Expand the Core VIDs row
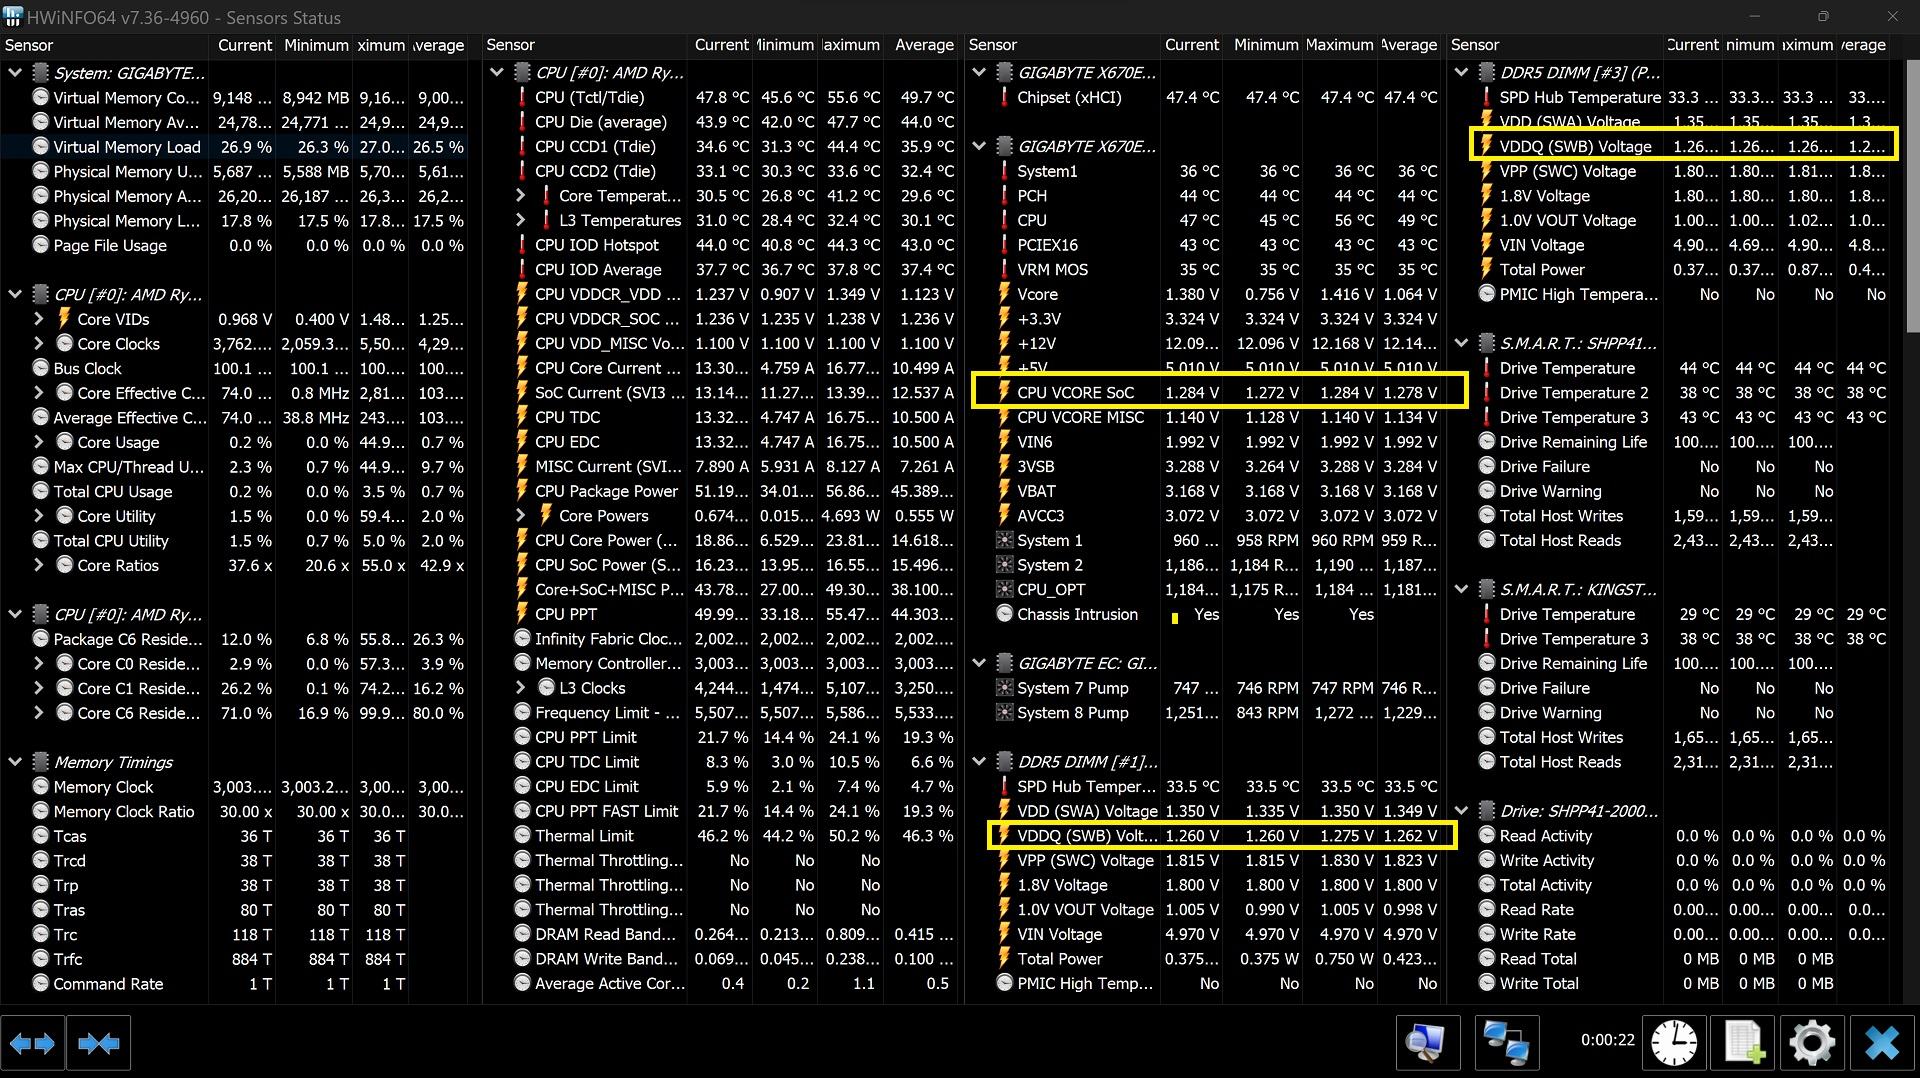Screen dimensions: 1920x1078 pos(39,319)
